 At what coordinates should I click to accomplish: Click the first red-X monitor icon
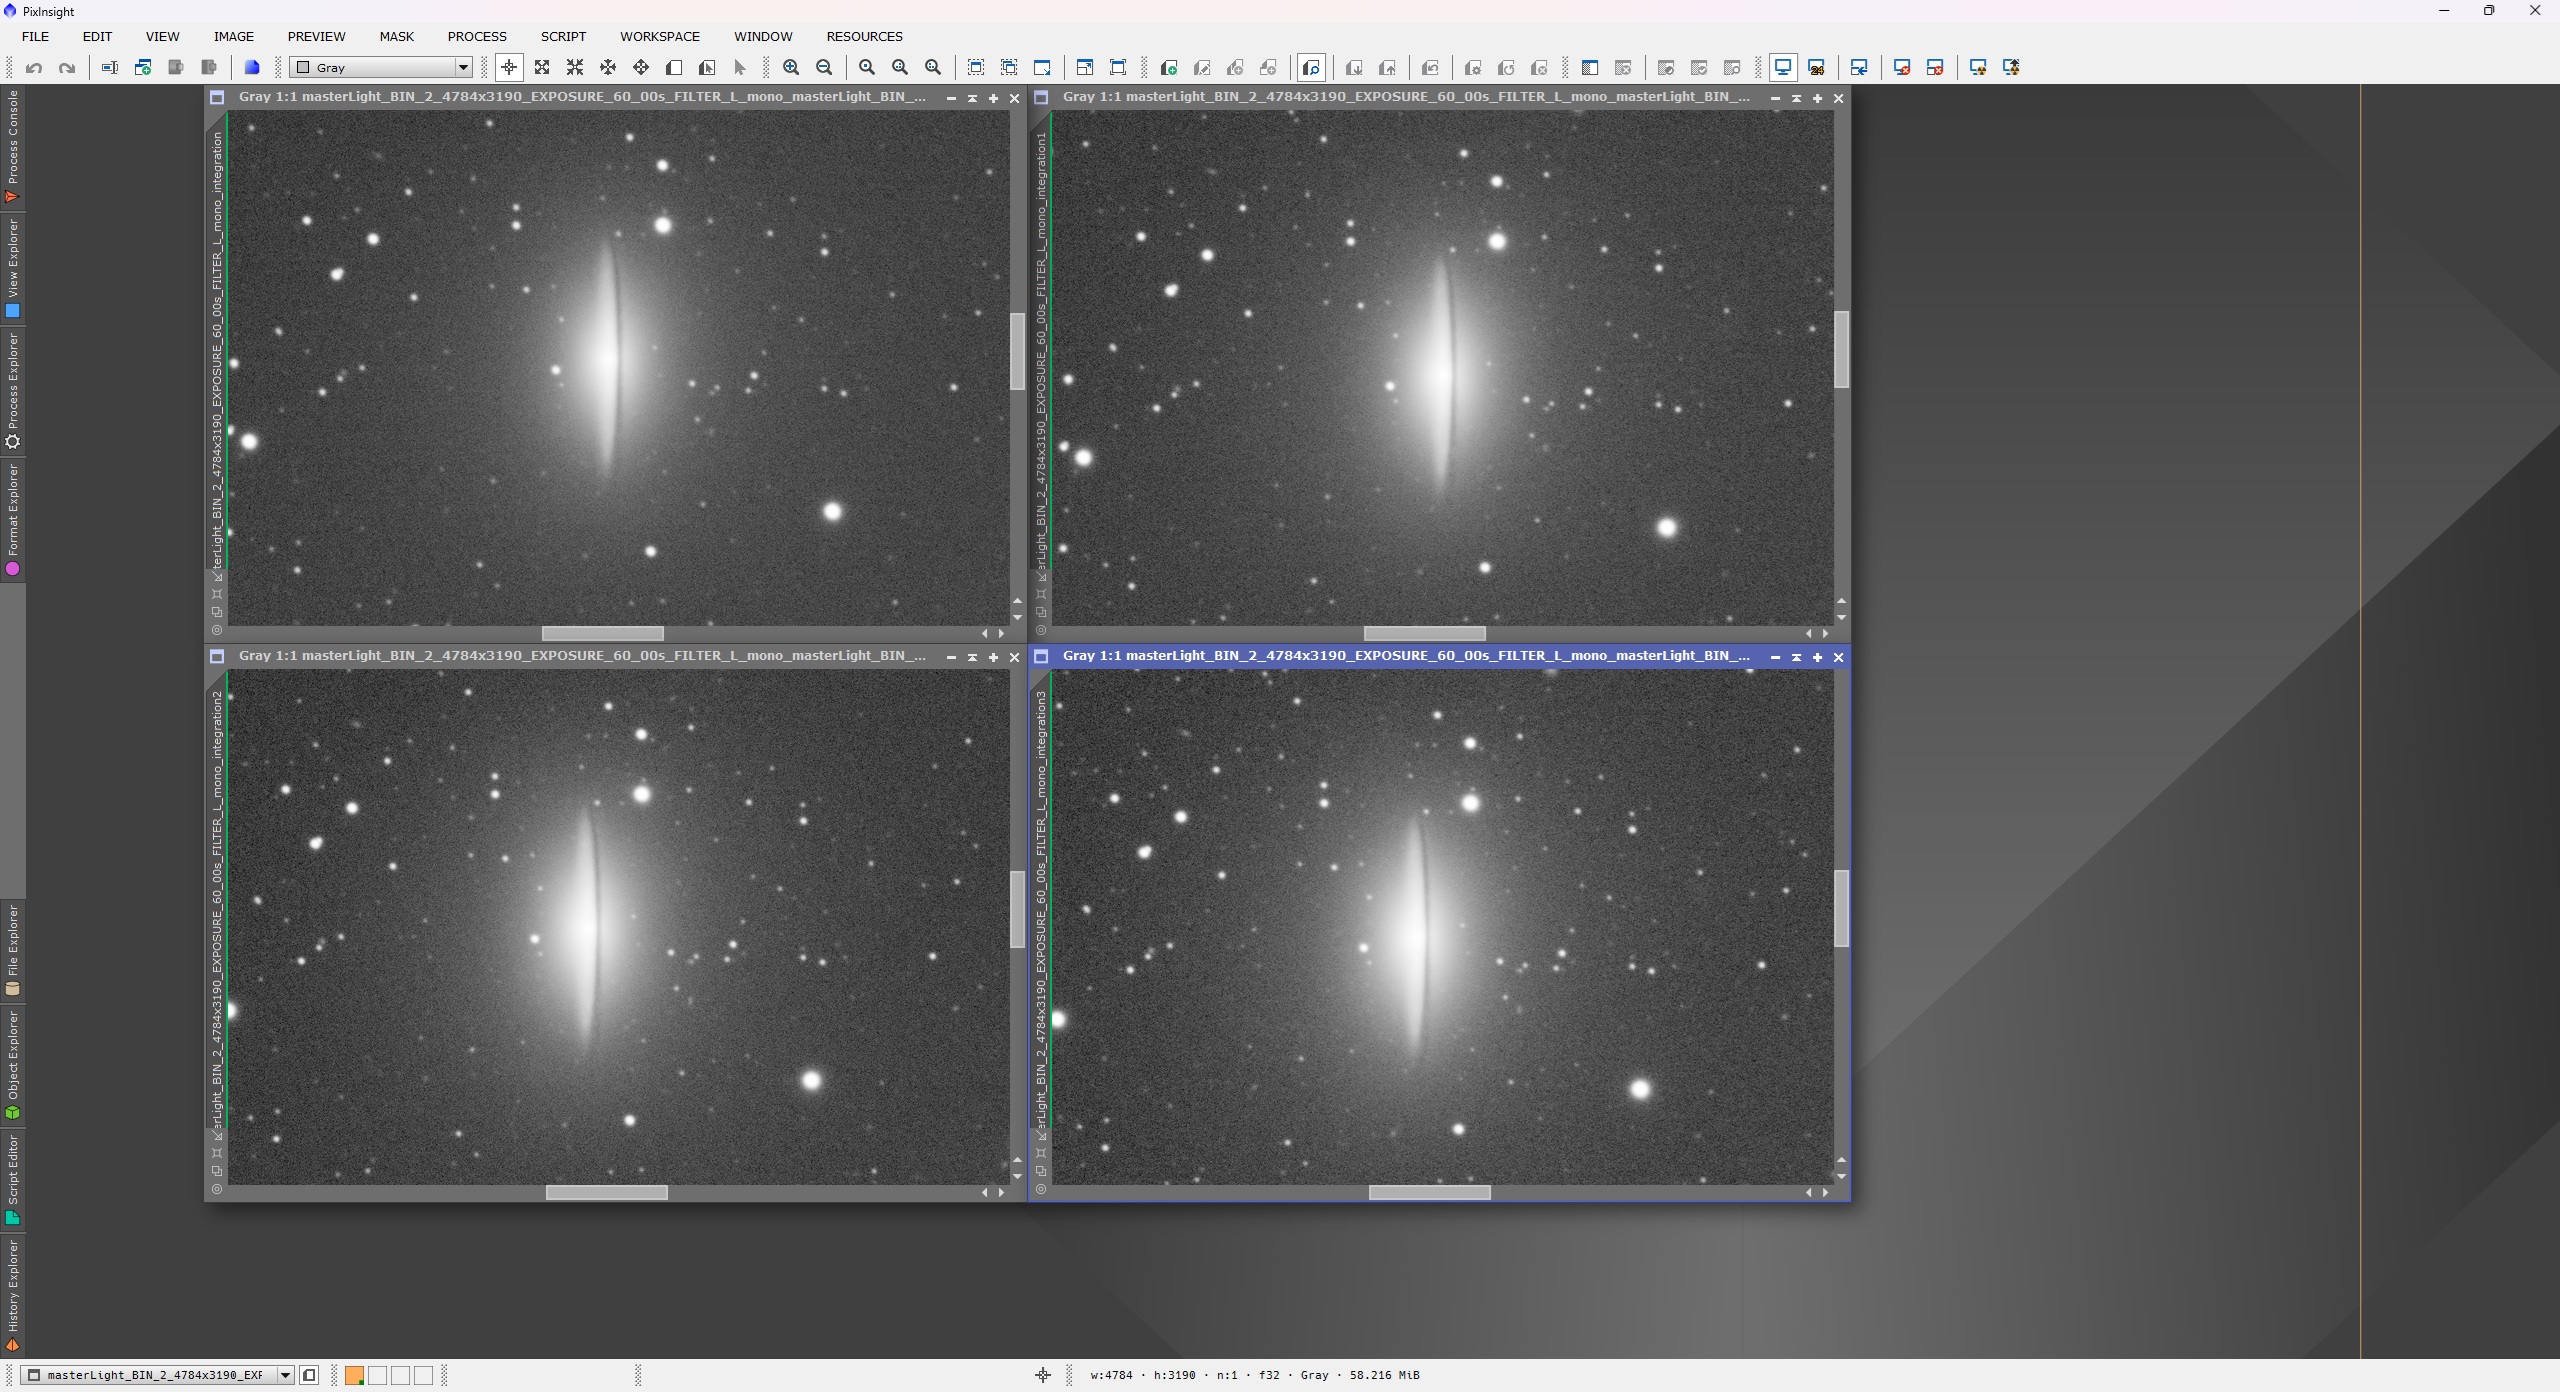point(1902,67)
